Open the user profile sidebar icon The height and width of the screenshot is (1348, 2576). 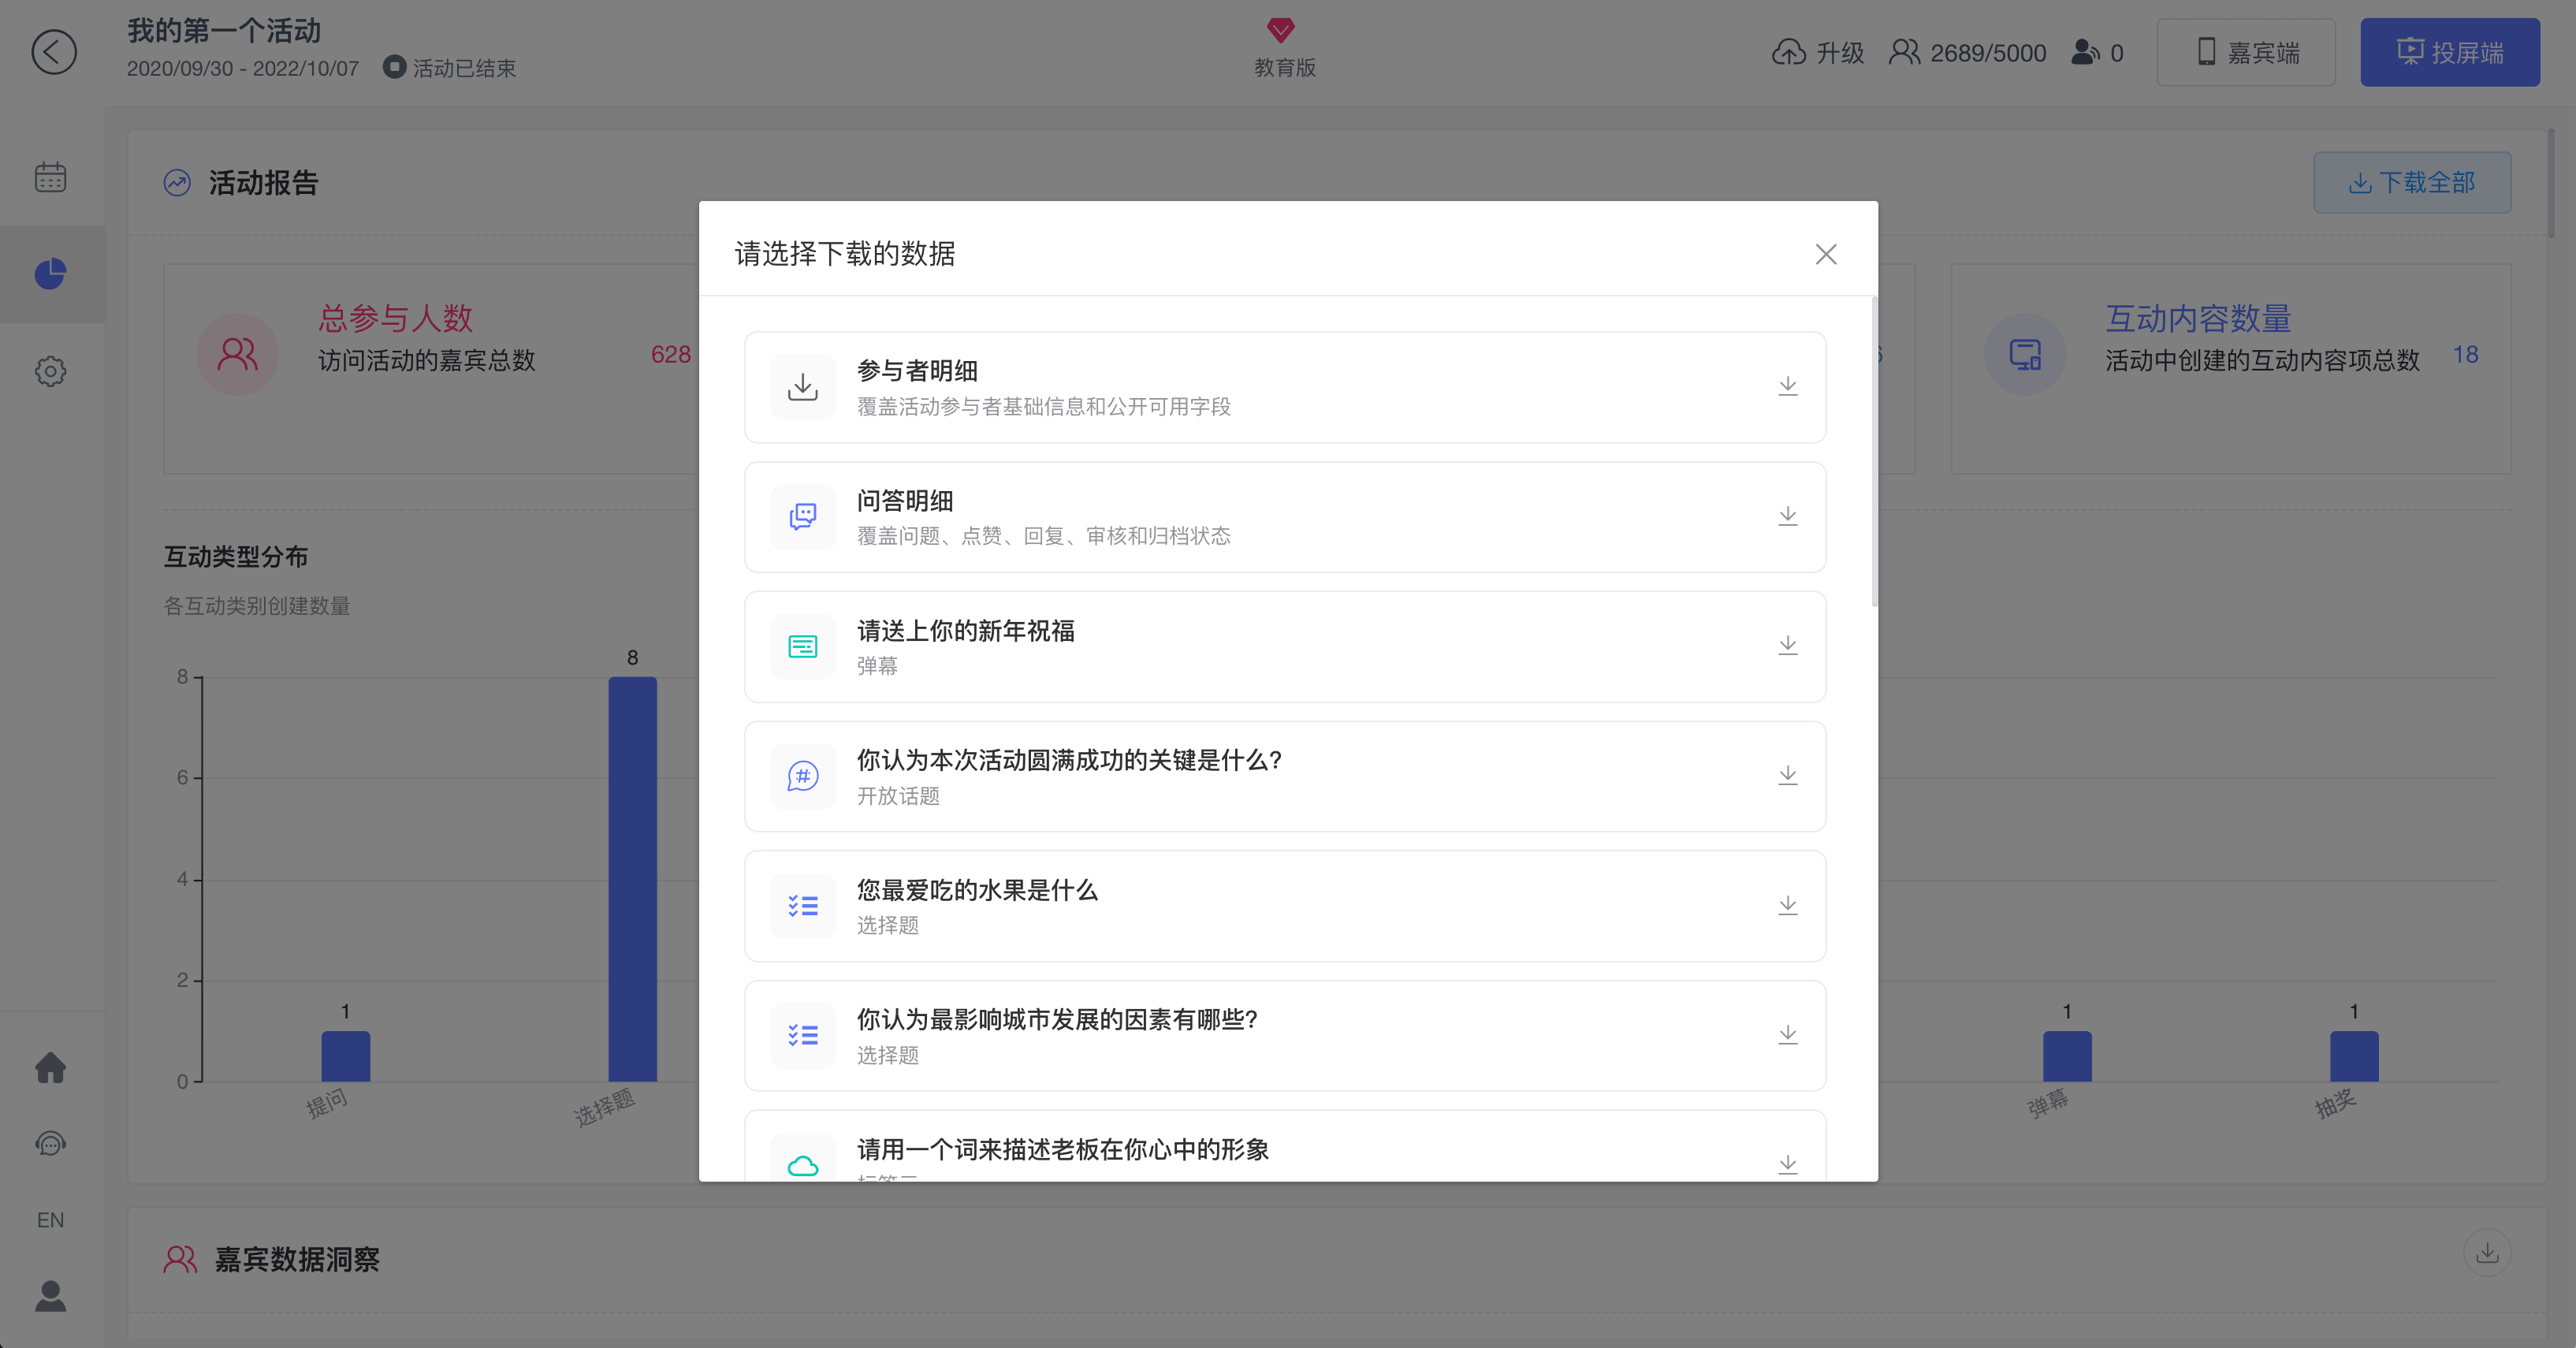click(x=50, y=1296)
